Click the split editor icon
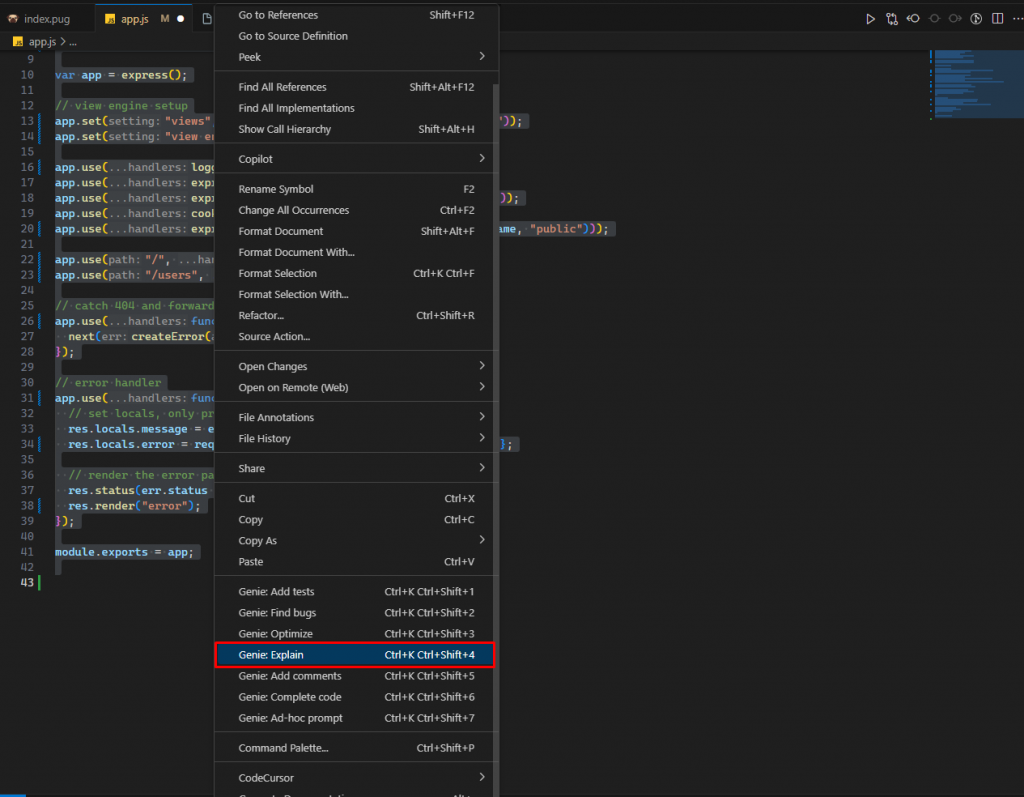Screen dimensions: 1024x797 click(997, 18)
